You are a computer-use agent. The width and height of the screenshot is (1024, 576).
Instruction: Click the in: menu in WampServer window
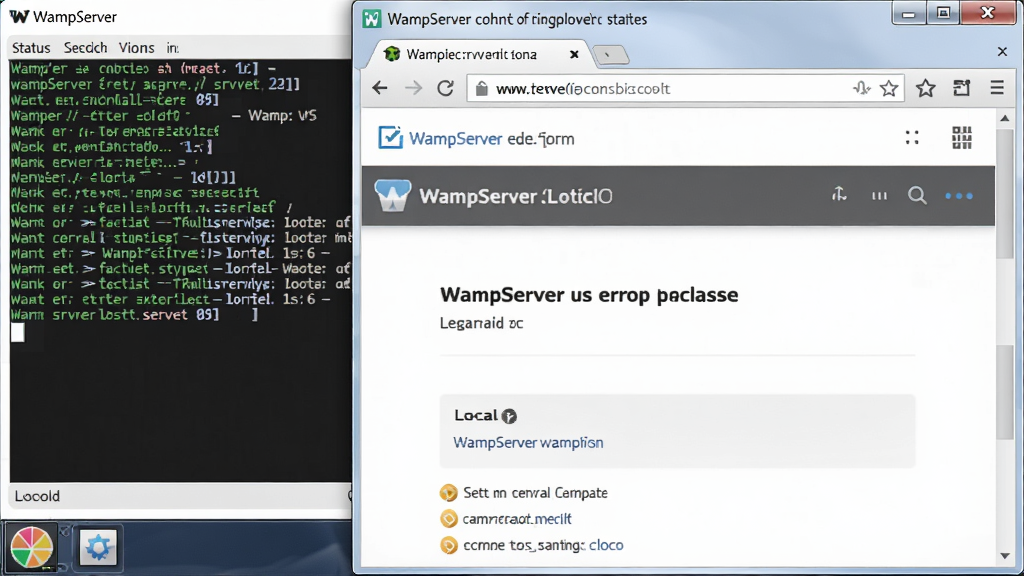point(172,48)
